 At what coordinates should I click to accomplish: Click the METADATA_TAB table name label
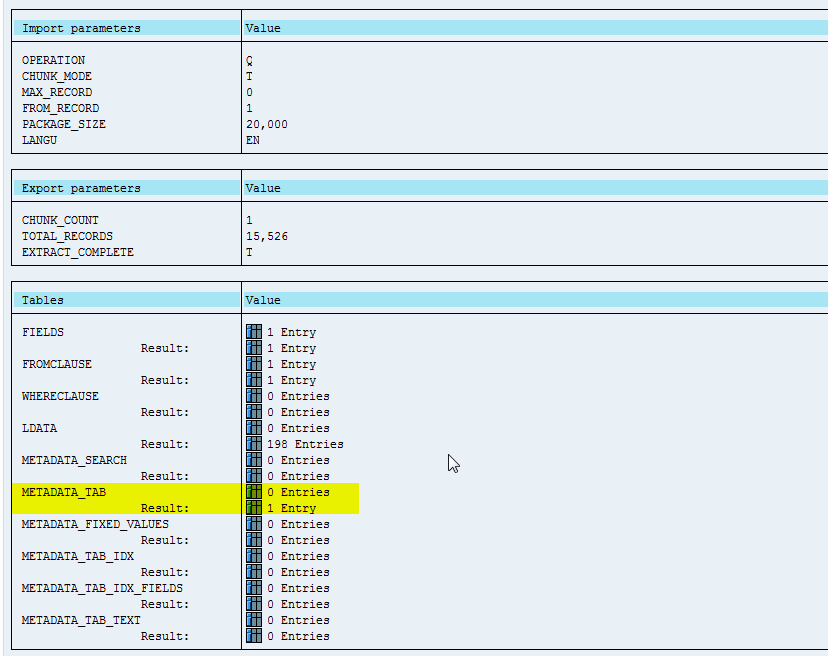64,492
